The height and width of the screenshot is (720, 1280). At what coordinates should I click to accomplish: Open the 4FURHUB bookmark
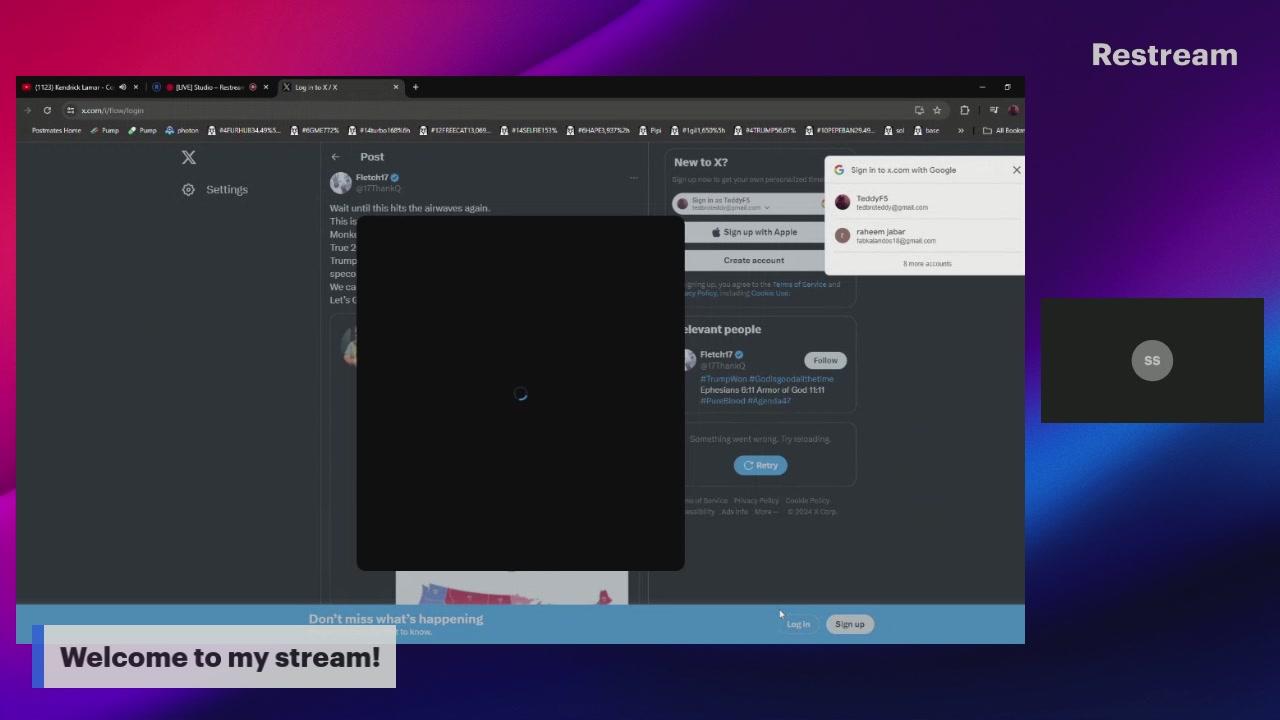pos(245,130)
